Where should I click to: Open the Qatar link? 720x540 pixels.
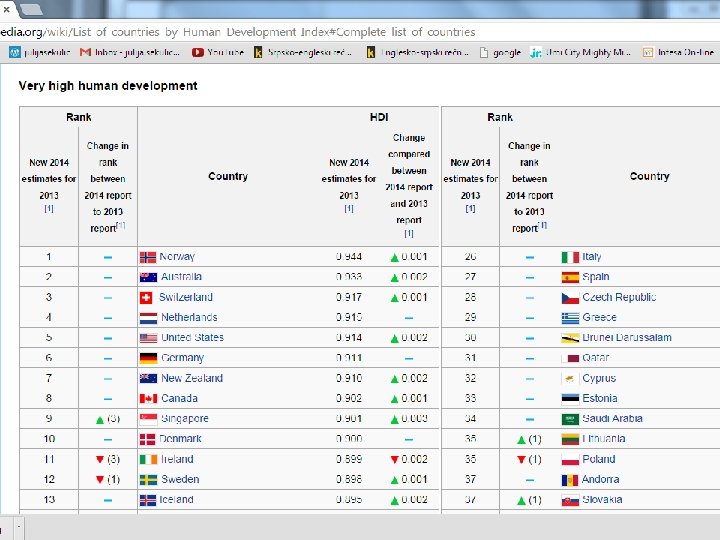(x=596, y=358)
